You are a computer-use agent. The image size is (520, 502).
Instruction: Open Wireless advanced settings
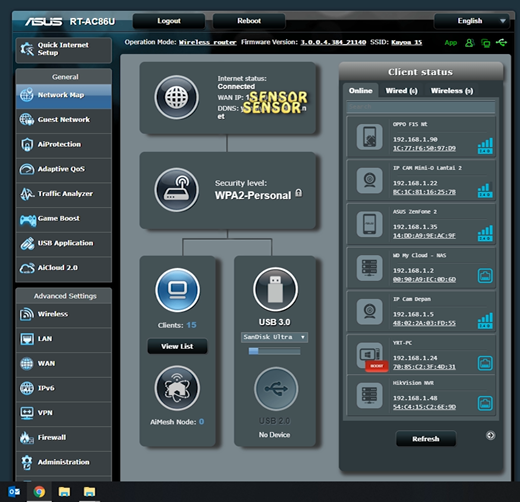[63, 314]
